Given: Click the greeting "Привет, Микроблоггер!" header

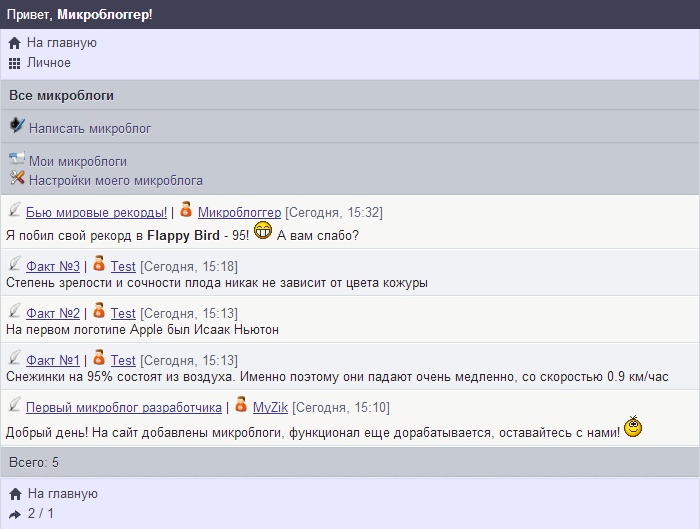Looking at the screenshot, I should click(x=79, y=15).
